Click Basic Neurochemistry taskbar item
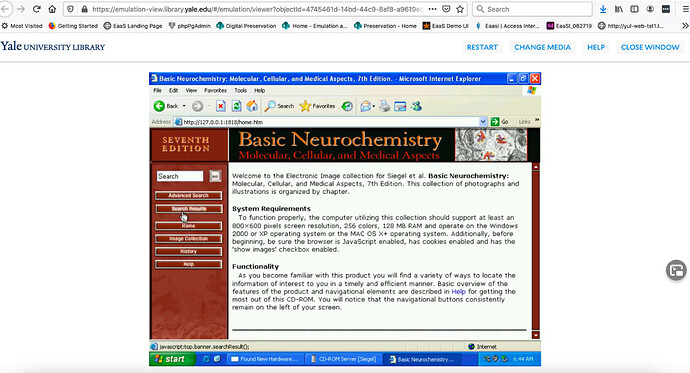Image resolution: width=690 pixels, height=373 pixels. click(422, 359)
